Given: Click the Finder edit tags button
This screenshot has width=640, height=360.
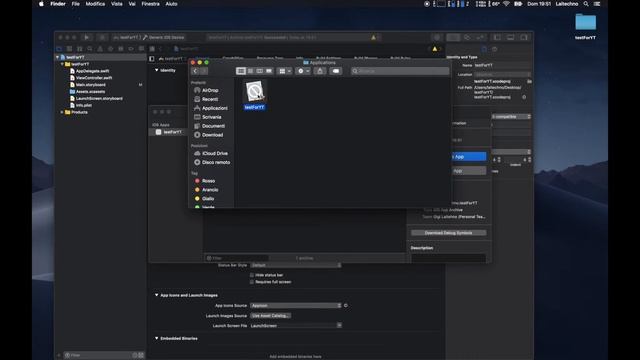Looking at the screenshot, I should click(336, 71).
